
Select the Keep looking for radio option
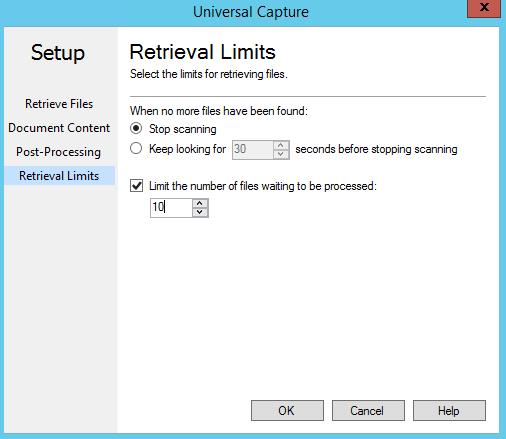click(x=136, y=148)
